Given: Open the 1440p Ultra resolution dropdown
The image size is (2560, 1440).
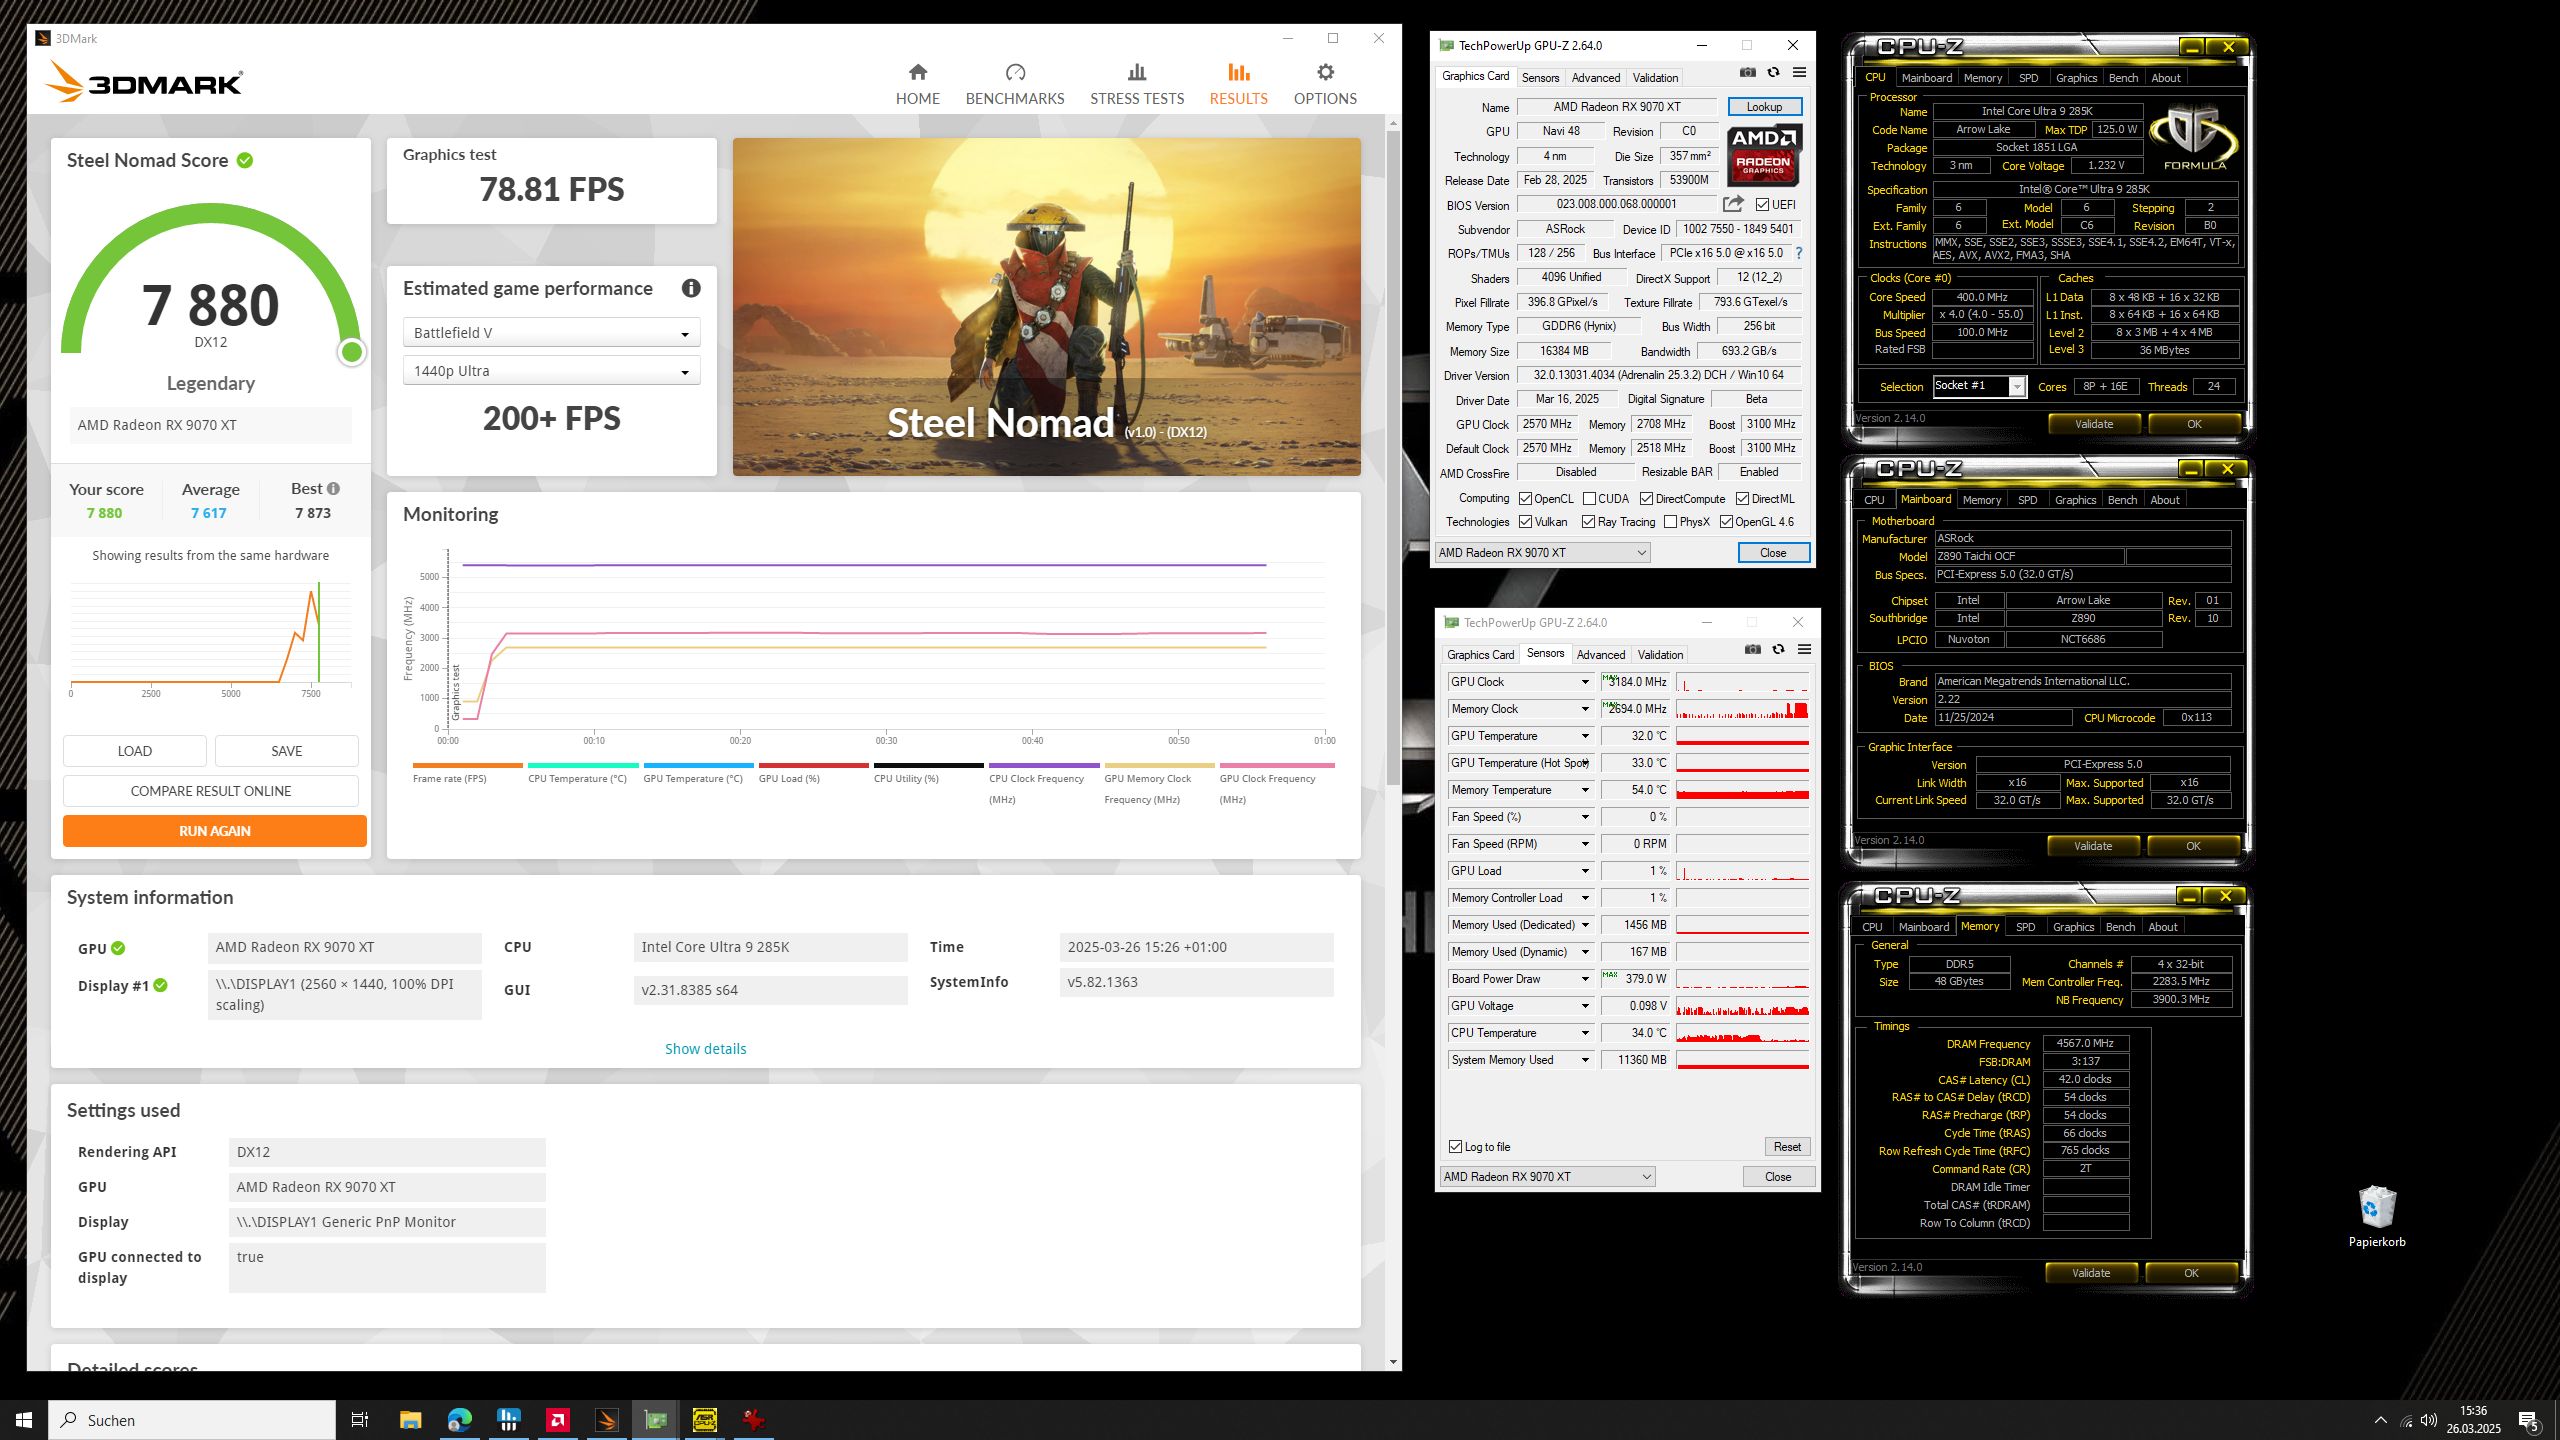Looking at the screenshot, I should coord(551,371).
